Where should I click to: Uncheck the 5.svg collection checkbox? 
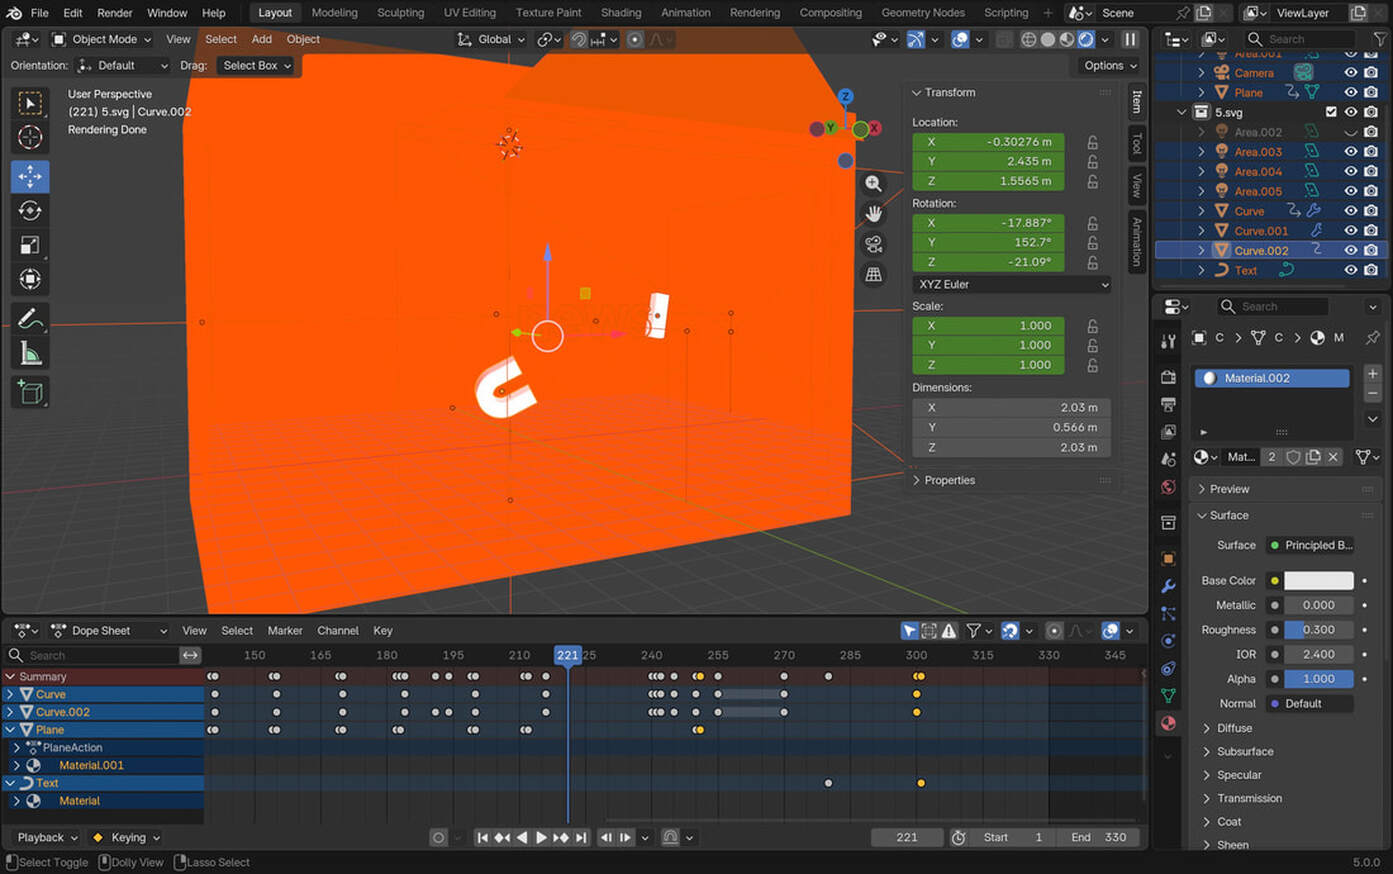pos(1331,112)
